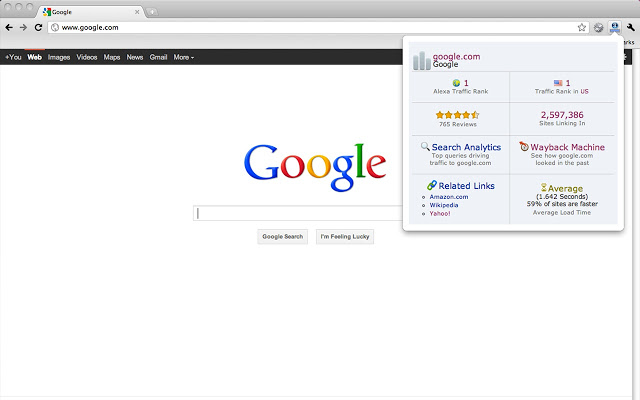Open the Amazon.com related link
The height and width of the screenshot is (400, 640).
[x=449, y=197]
